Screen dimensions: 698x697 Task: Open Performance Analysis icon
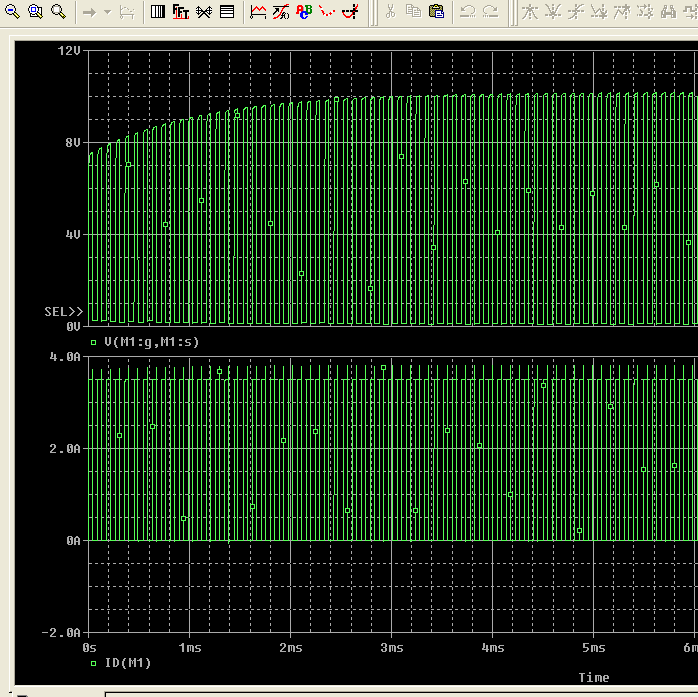tap(204, 12)
